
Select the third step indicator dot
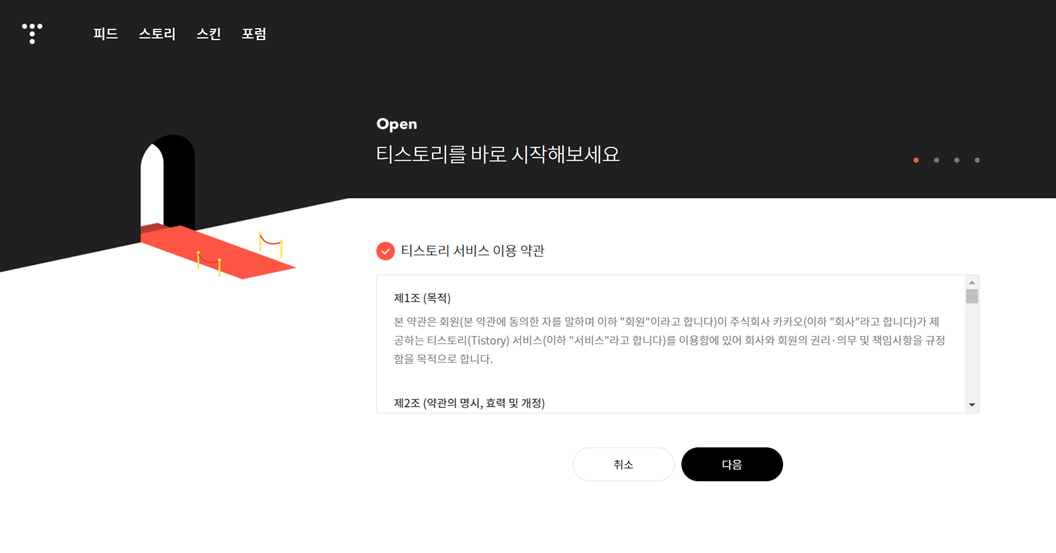click(x=956, y=160)
